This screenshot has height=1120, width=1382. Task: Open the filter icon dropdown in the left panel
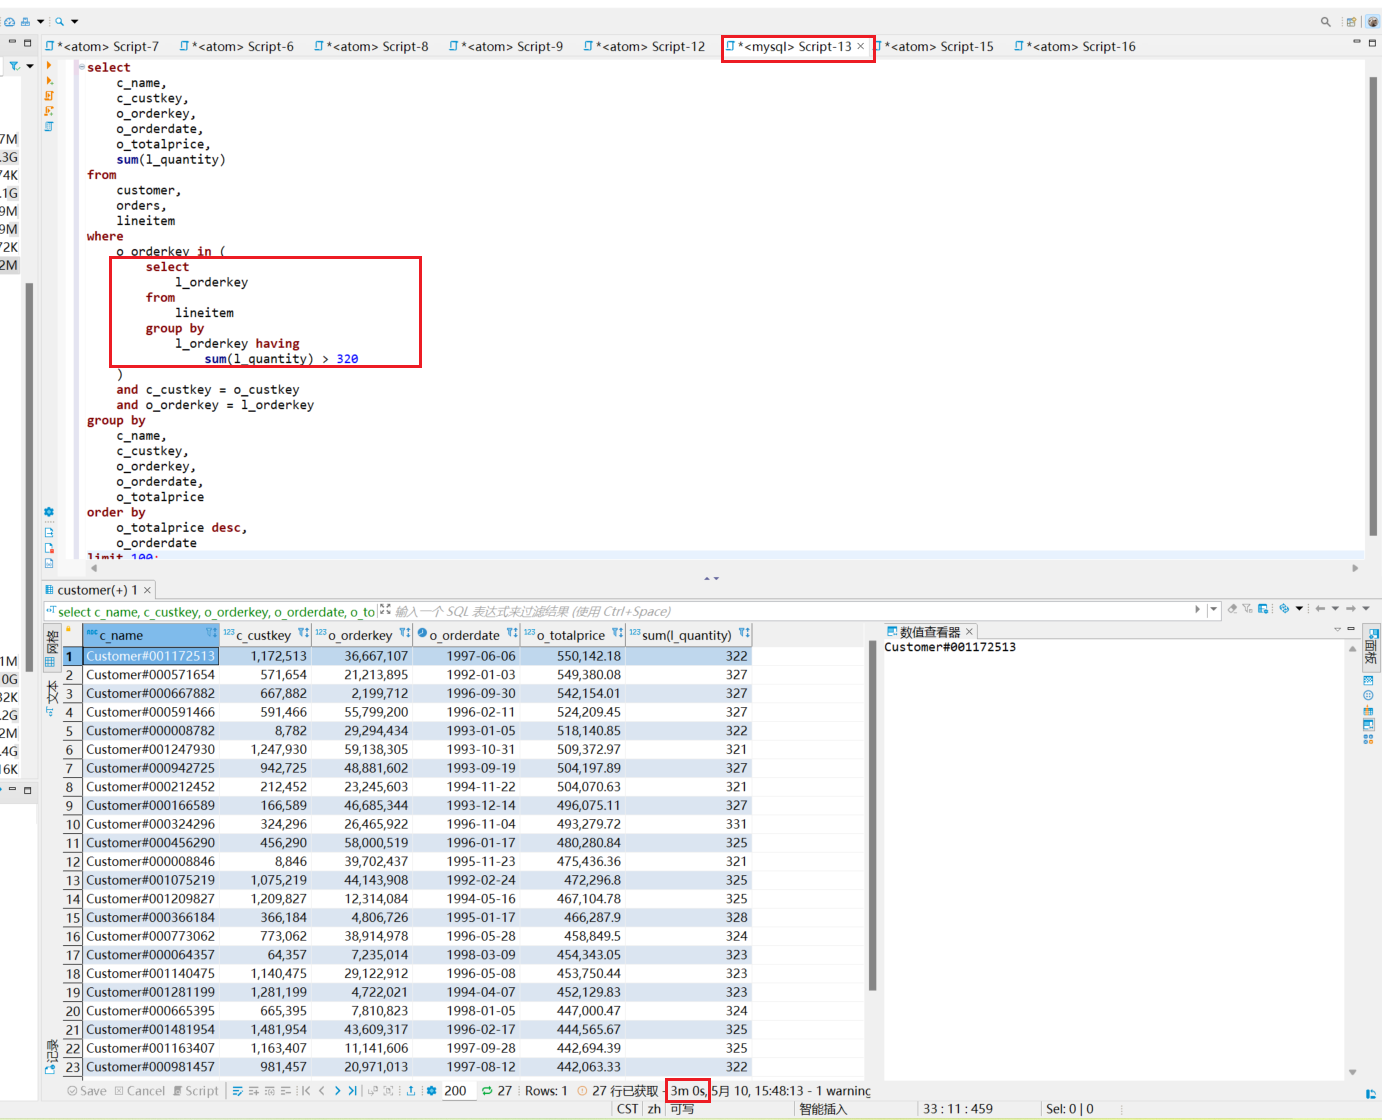(x=30, y=66)
